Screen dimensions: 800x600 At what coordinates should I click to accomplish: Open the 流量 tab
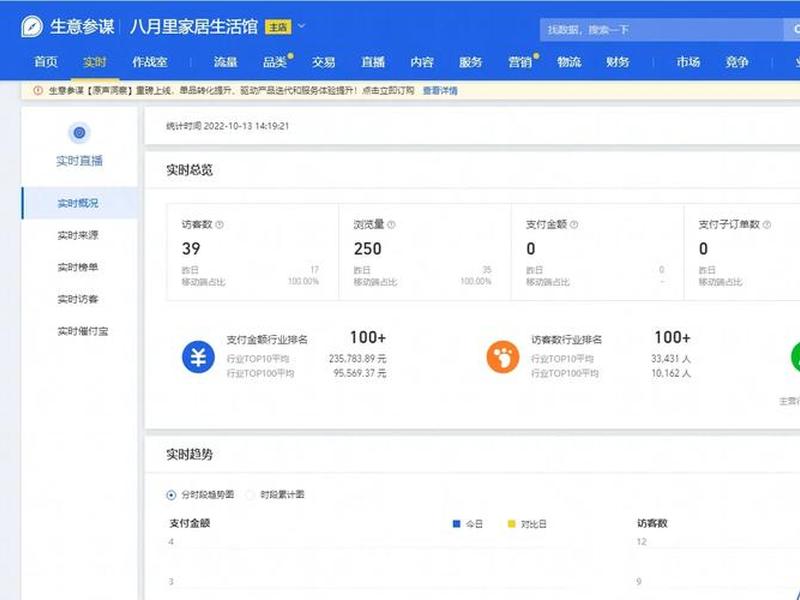point(226,62)
